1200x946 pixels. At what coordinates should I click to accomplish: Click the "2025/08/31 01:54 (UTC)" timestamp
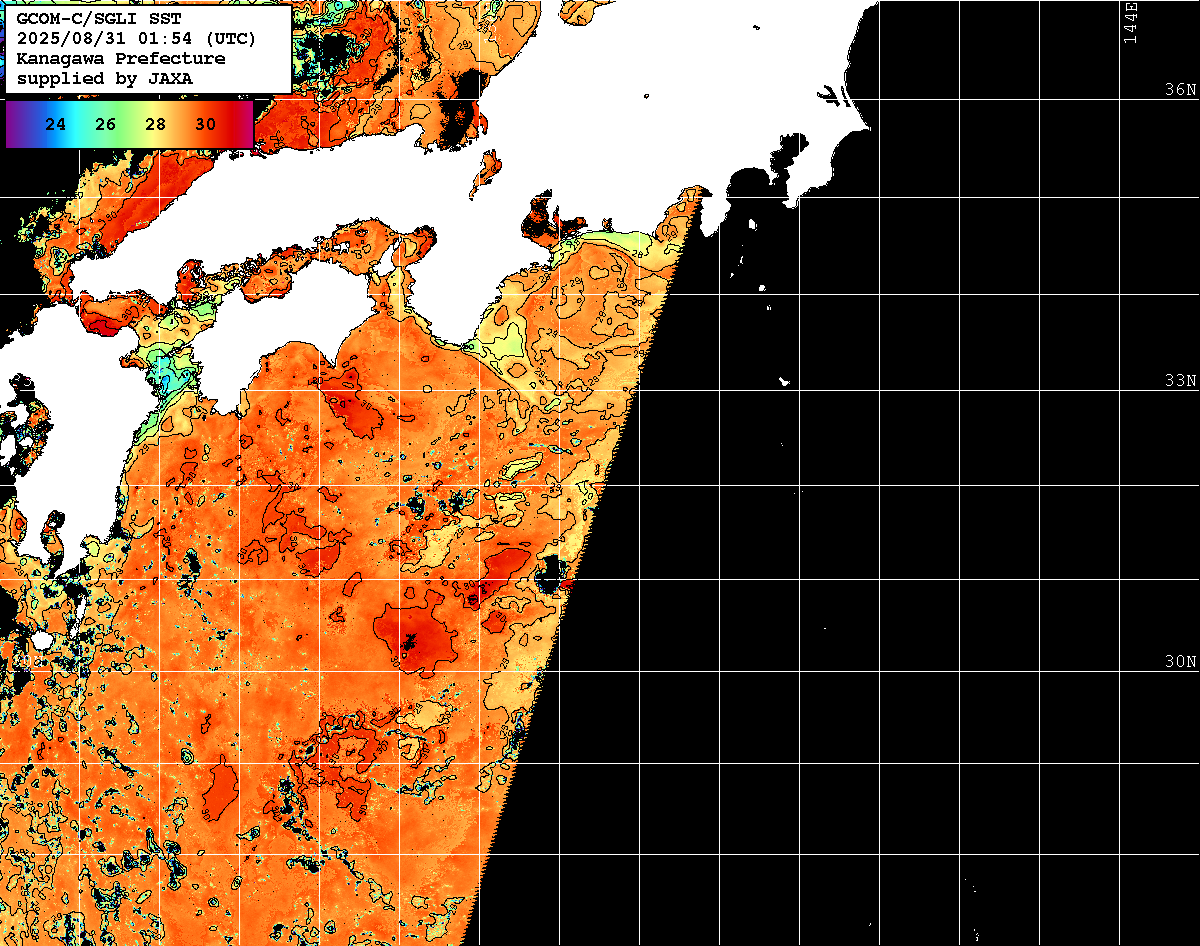(136, 39)
